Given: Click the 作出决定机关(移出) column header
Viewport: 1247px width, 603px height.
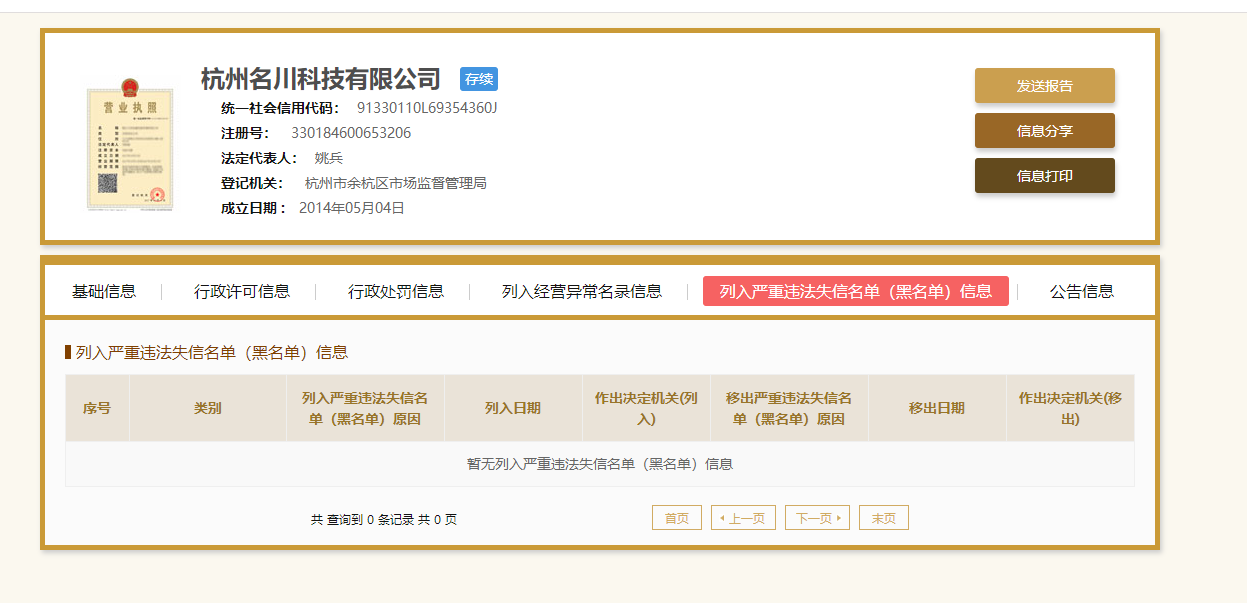Looking at the screenshot, I should click(x=1070, y=408).
